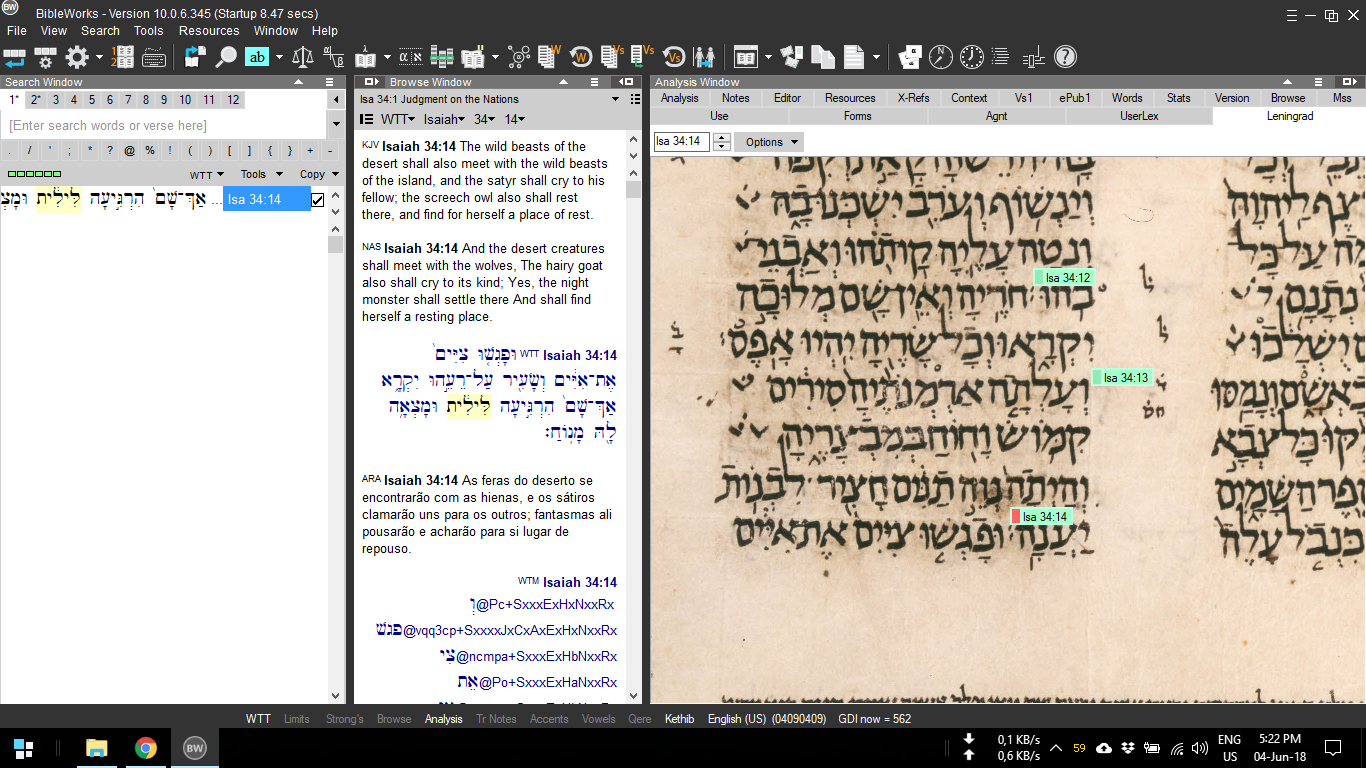Select search tab 5
Viewport: 1366px width, 768px height.
(x=92, y=100)
